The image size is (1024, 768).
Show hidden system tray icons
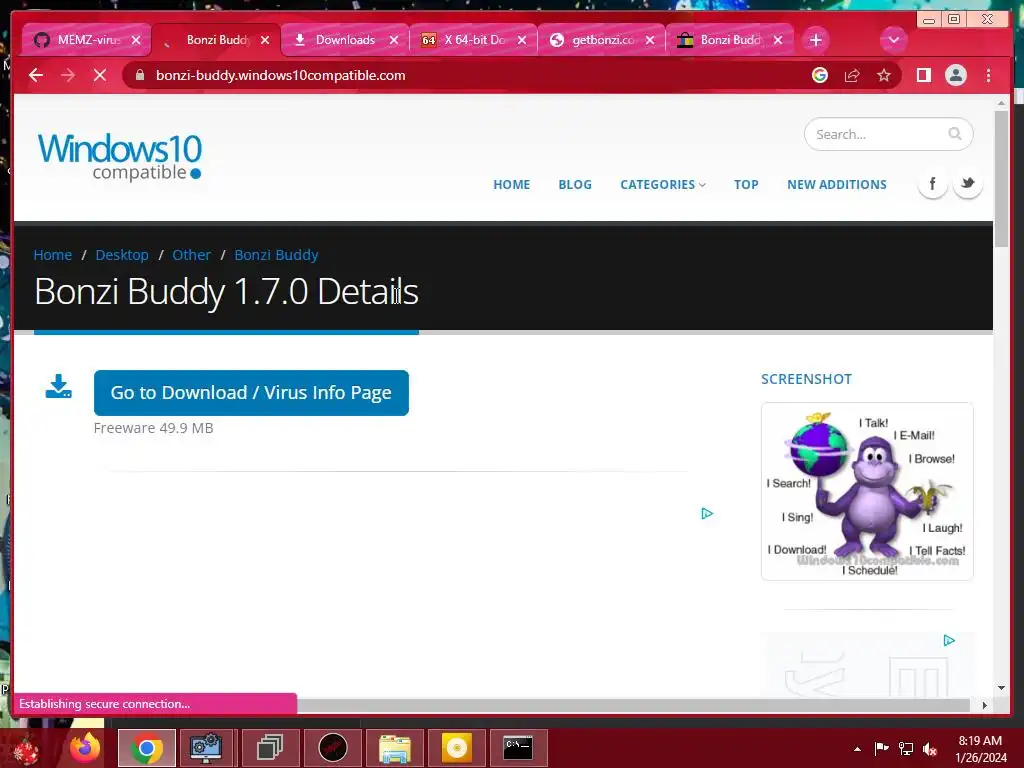(x=857, y=749)
